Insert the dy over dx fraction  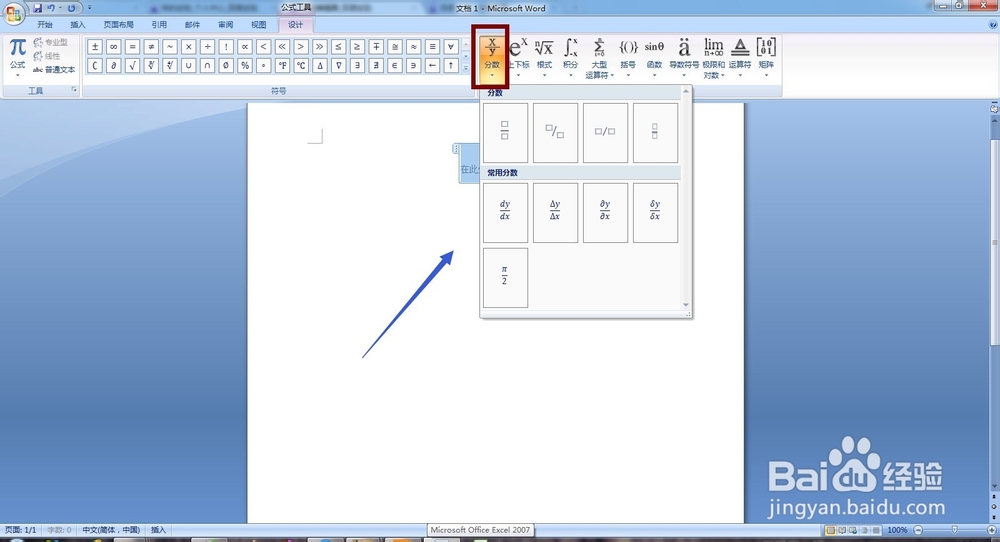pyautogui.click(x=505, y=213)
